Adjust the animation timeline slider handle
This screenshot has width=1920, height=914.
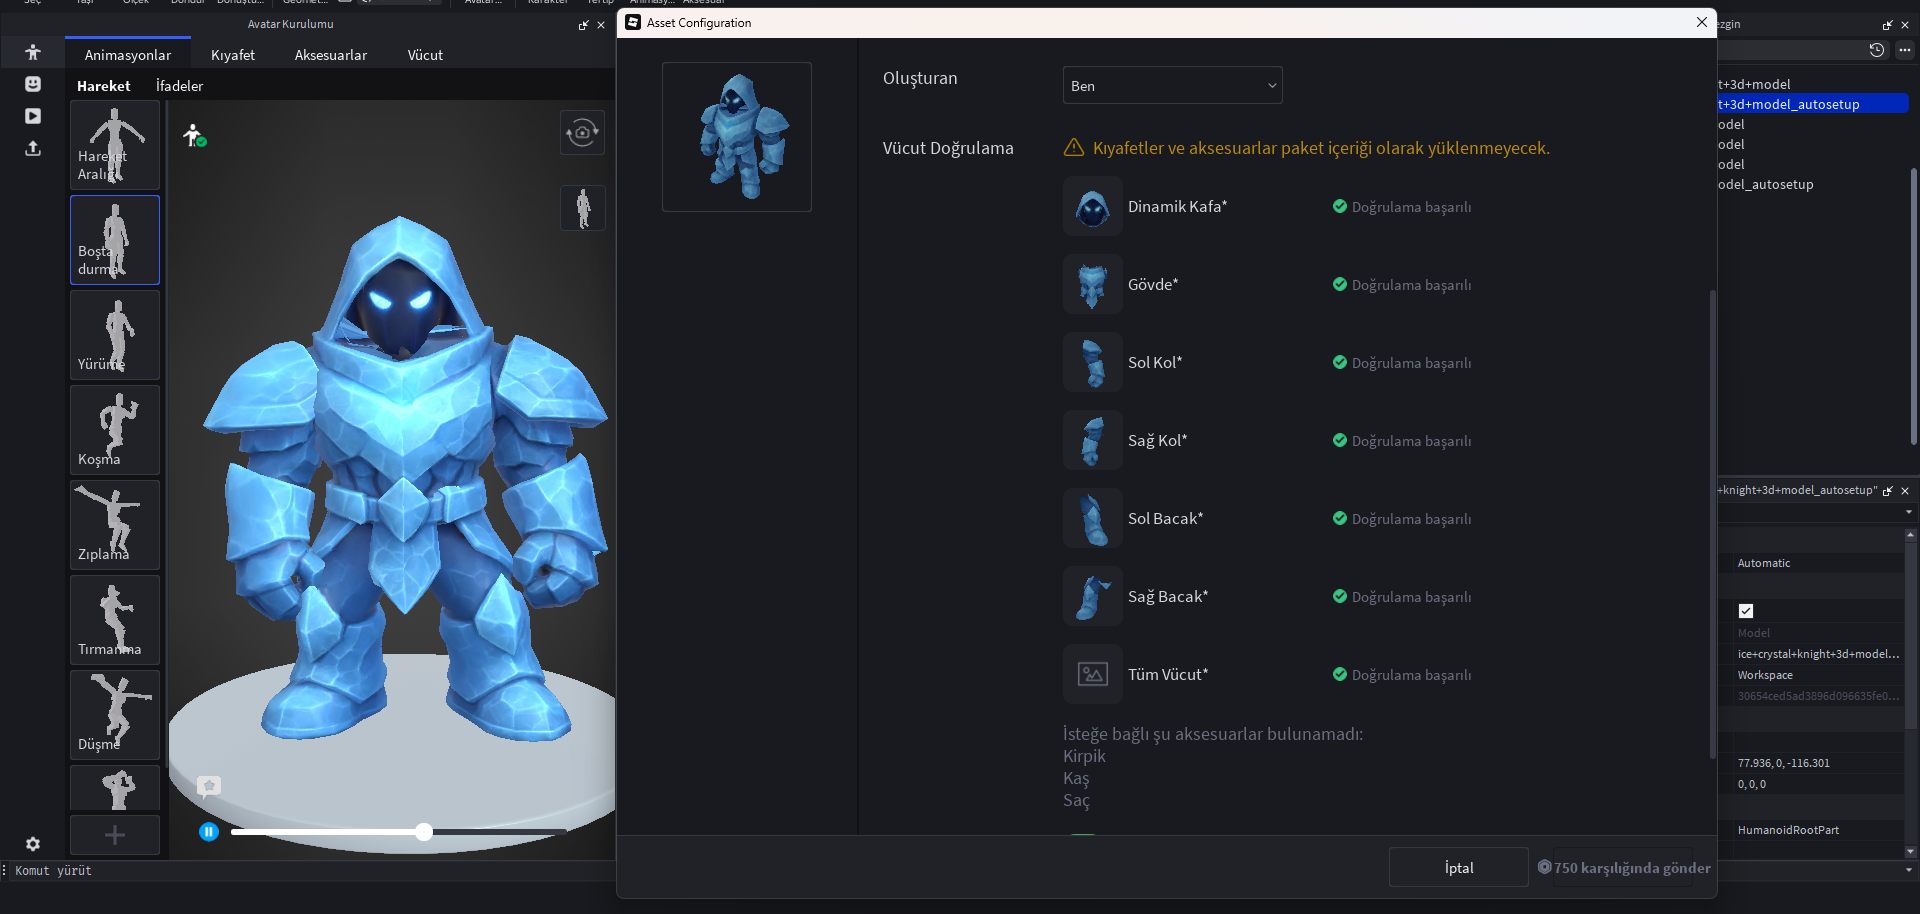coord(424,832)
